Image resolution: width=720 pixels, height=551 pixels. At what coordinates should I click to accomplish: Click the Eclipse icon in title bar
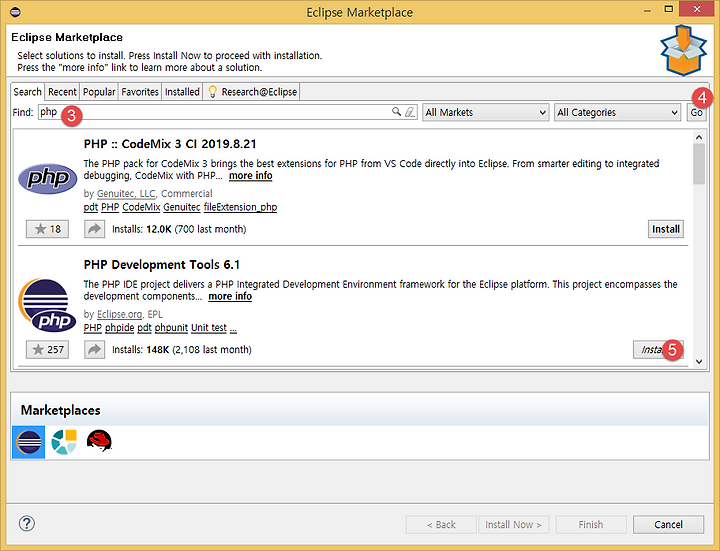15,12
